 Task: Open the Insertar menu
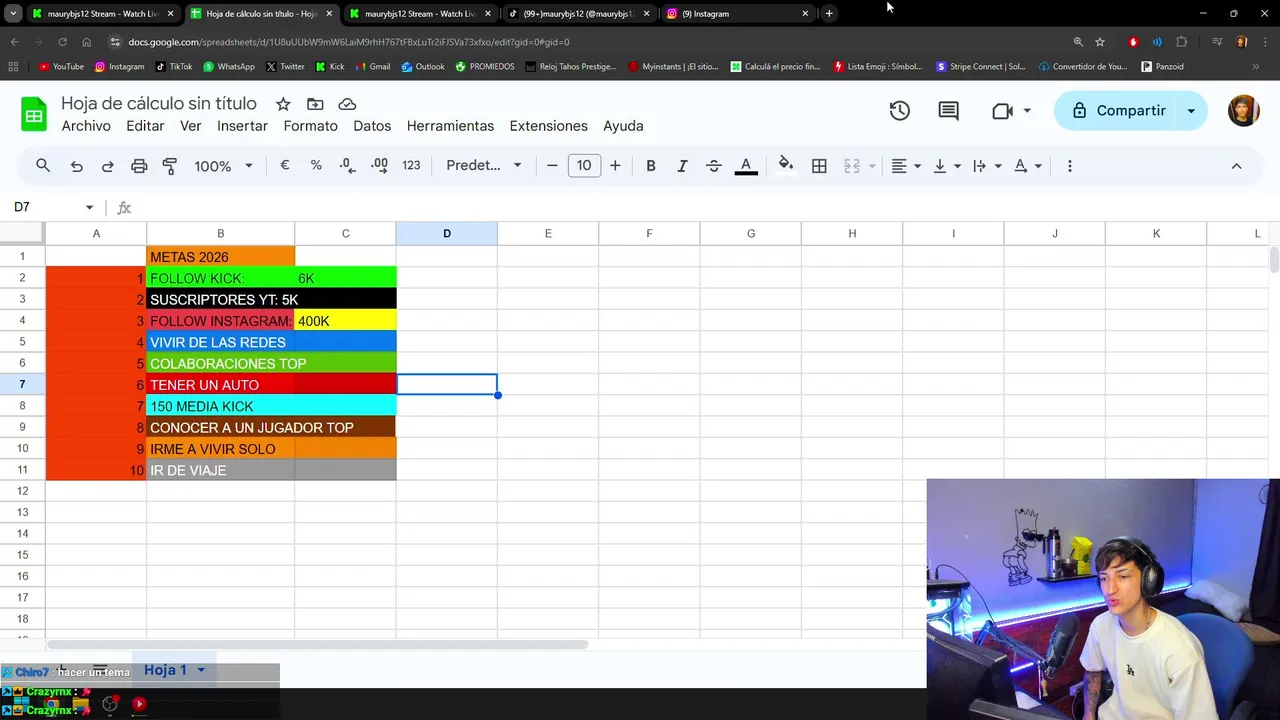pyautogui.click(x=242, y=126)
